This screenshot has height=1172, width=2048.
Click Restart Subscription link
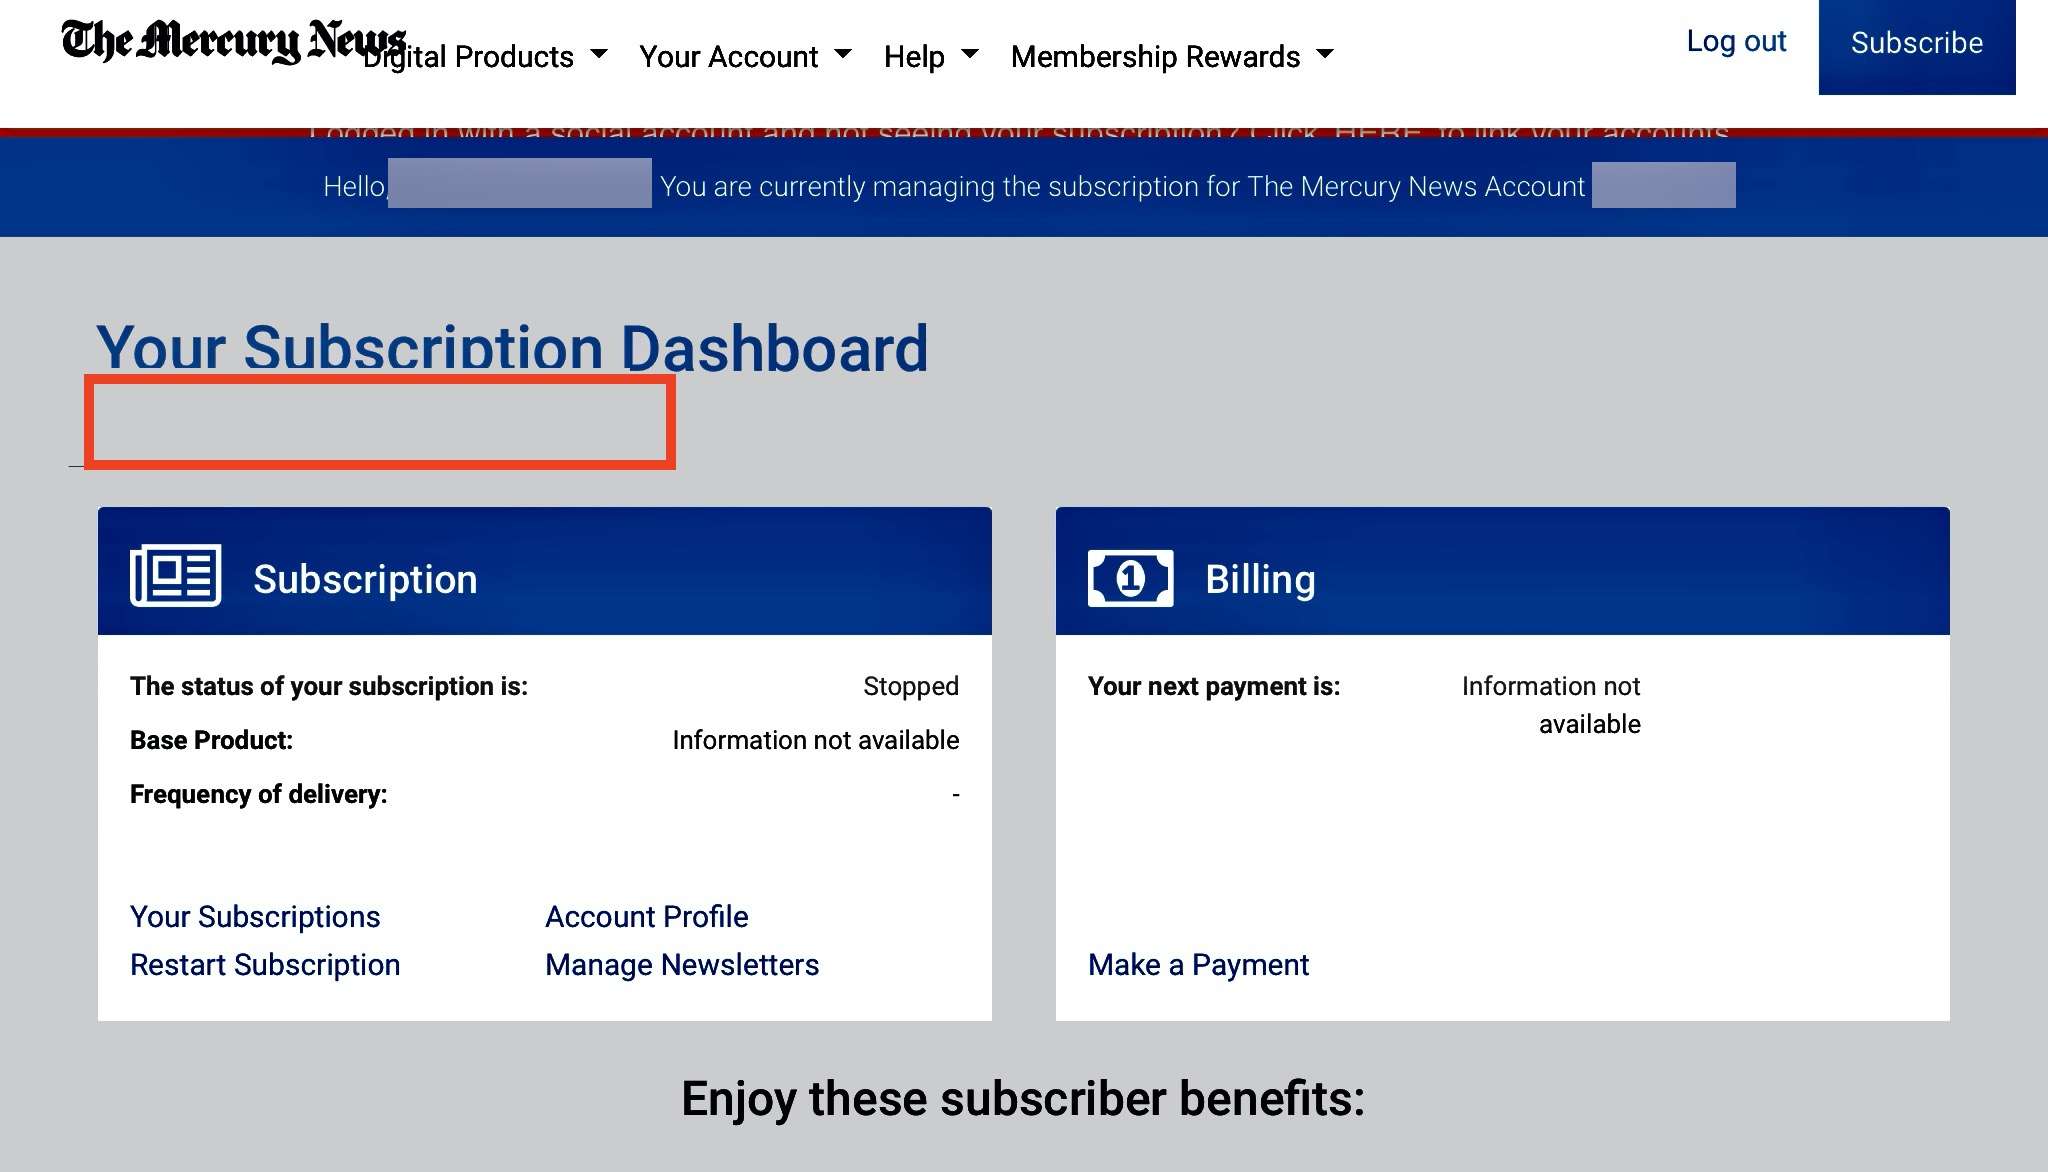(x=265, y=964)
